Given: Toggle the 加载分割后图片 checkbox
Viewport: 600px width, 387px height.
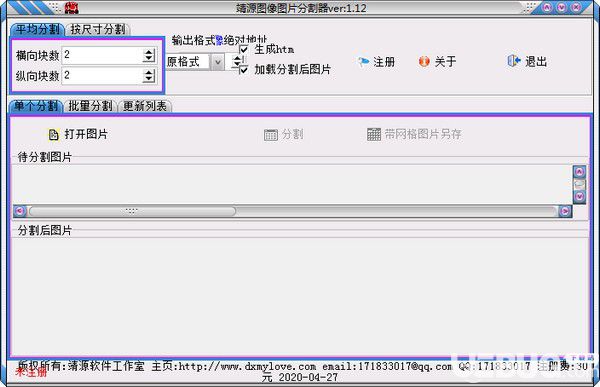Looking at the screenshot, I should (x=244, y=70).
